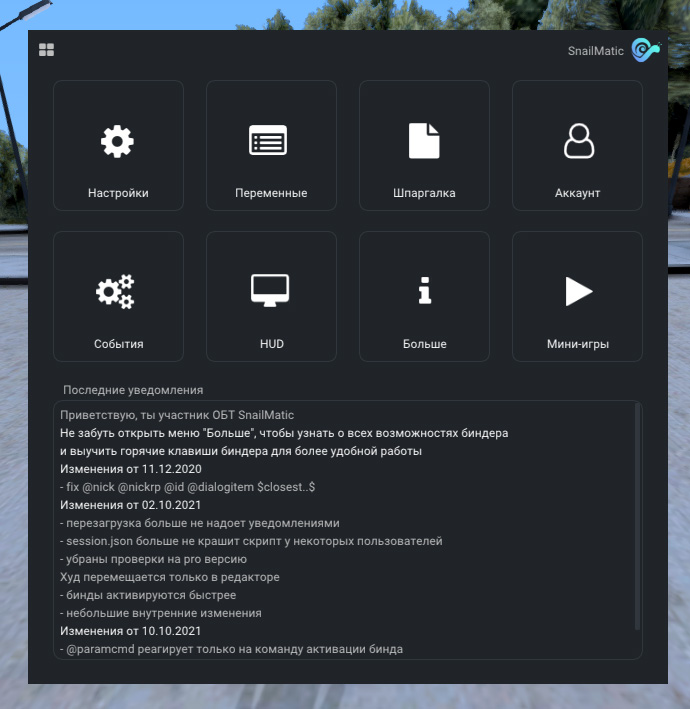
Task: Click the SnailMatic title text
Action: tap(595, 51)
